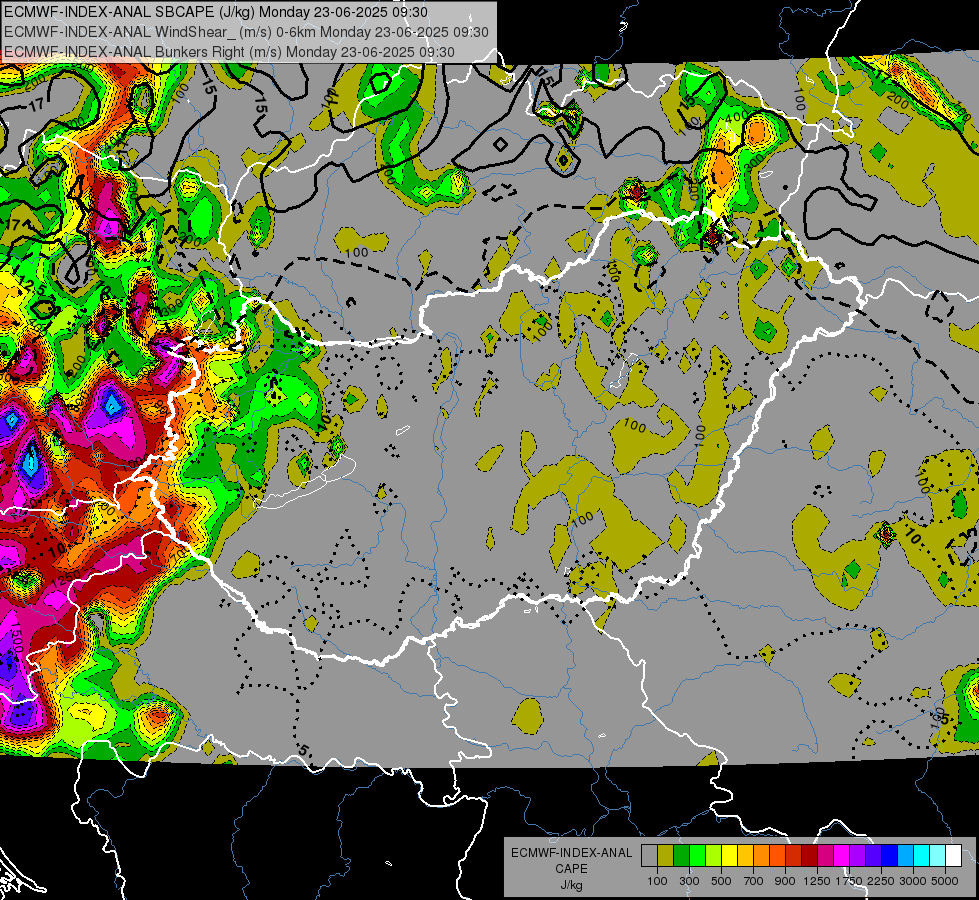
Task: Click the 2250 value under the color scale
Action: click(x=882, y=881)
